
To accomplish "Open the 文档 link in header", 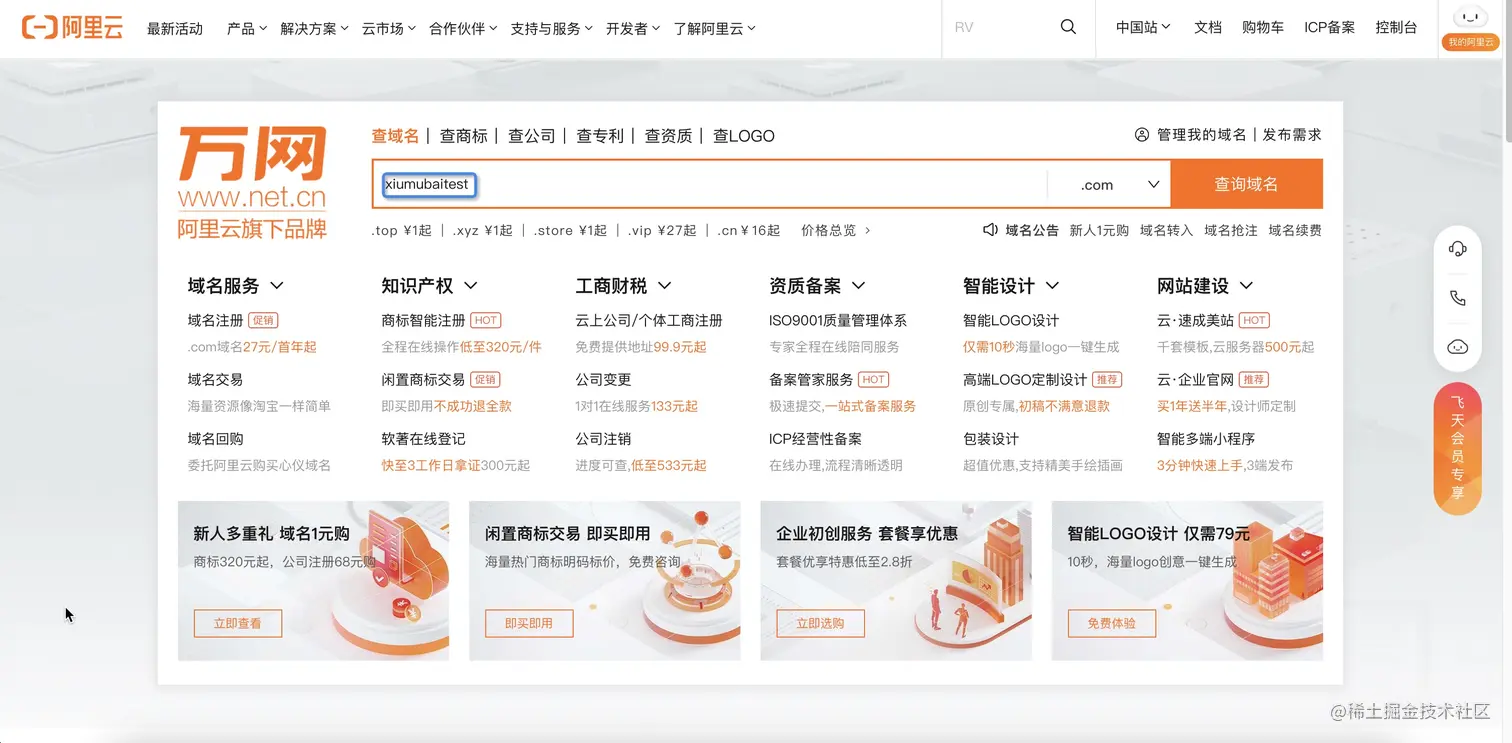I will [x=1208, y=28].
